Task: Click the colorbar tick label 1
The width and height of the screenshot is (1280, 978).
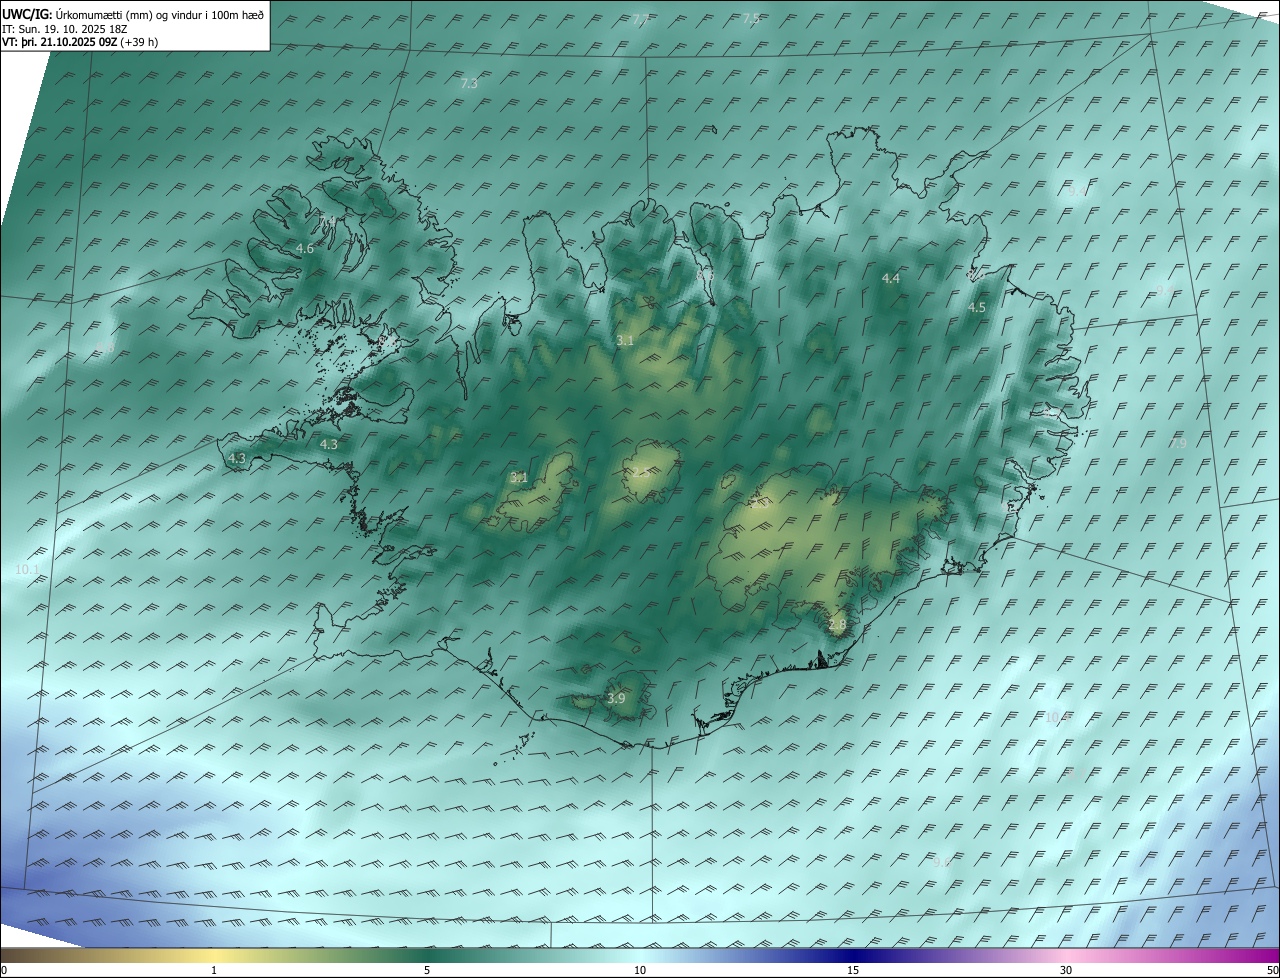Action: [214, 971]
